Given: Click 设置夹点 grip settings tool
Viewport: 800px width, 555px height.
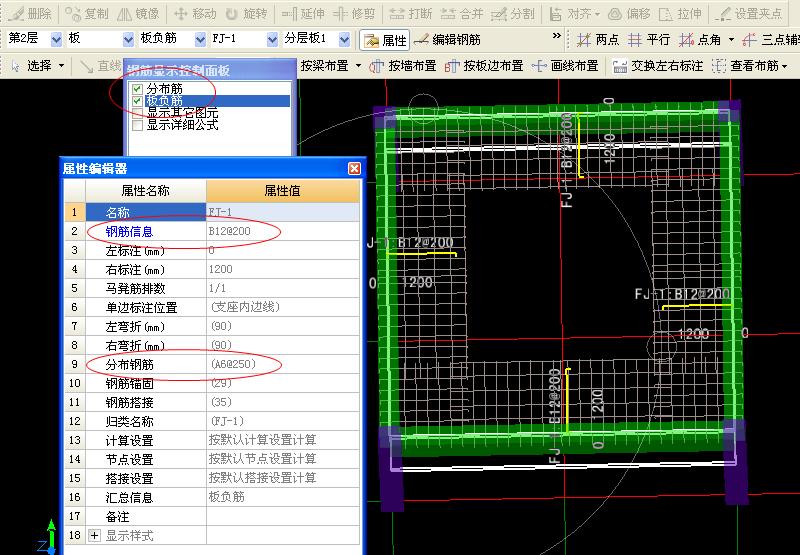Looking at the screenshot, I should [748, 13].
